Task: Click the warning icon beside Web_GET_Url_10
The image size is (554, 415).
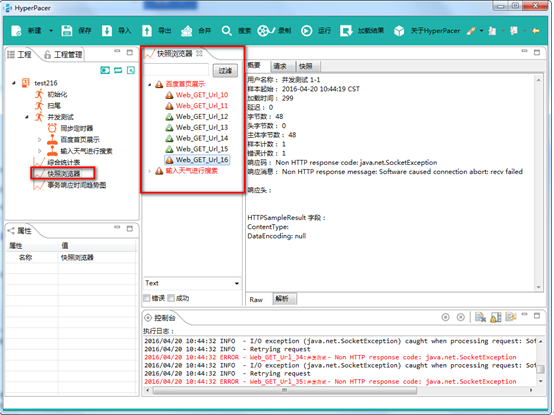Action: 170,95
